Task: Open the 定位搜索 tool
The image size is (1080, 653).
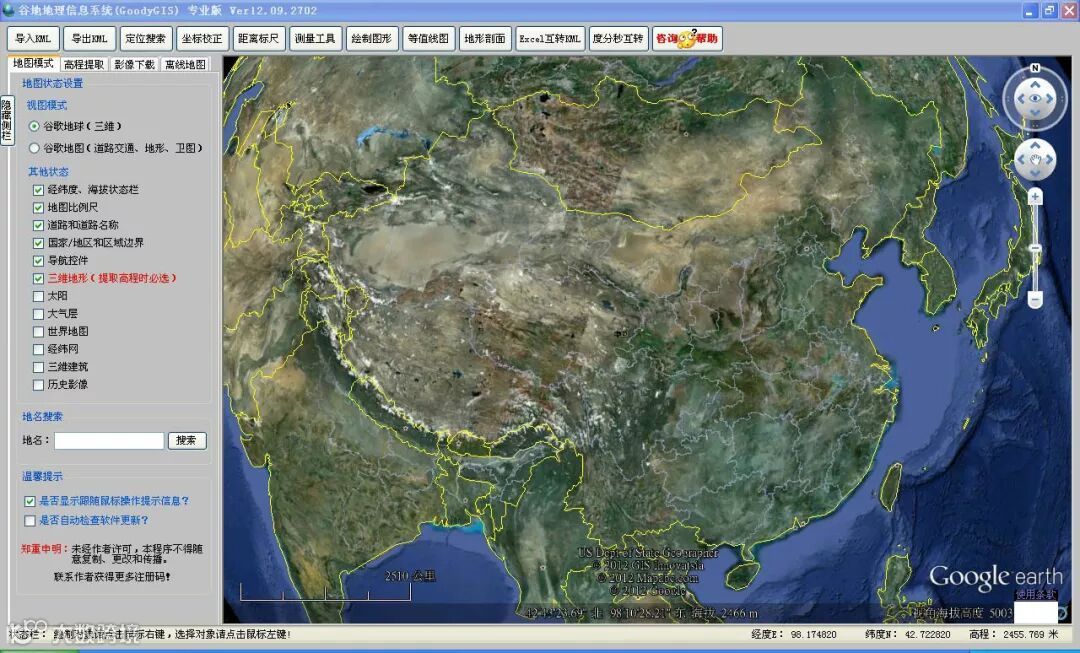Action: pyautogui.click(x=146, y=39)
